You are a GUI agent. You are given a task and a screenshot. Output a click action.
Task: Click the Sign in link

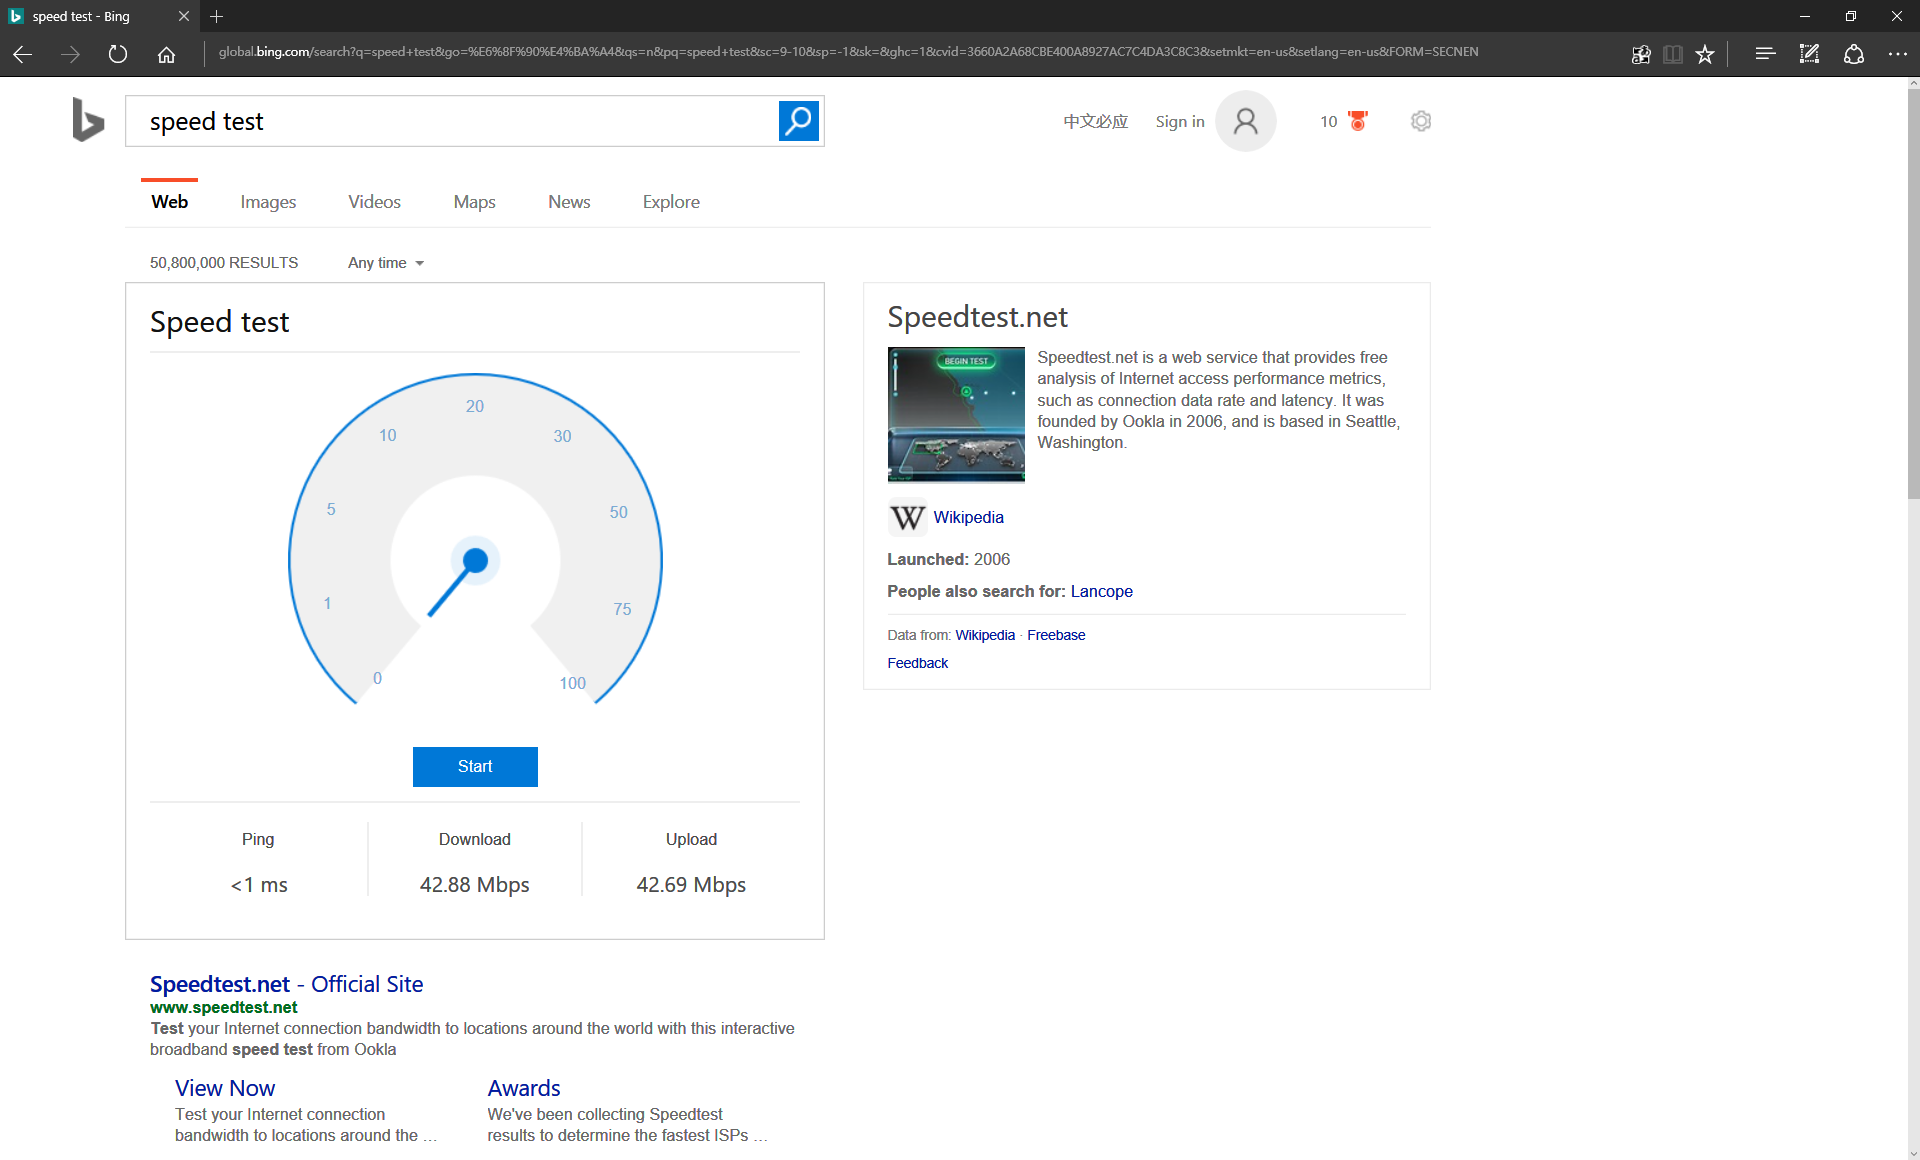pyautogui.click(x=1180, y=121)
